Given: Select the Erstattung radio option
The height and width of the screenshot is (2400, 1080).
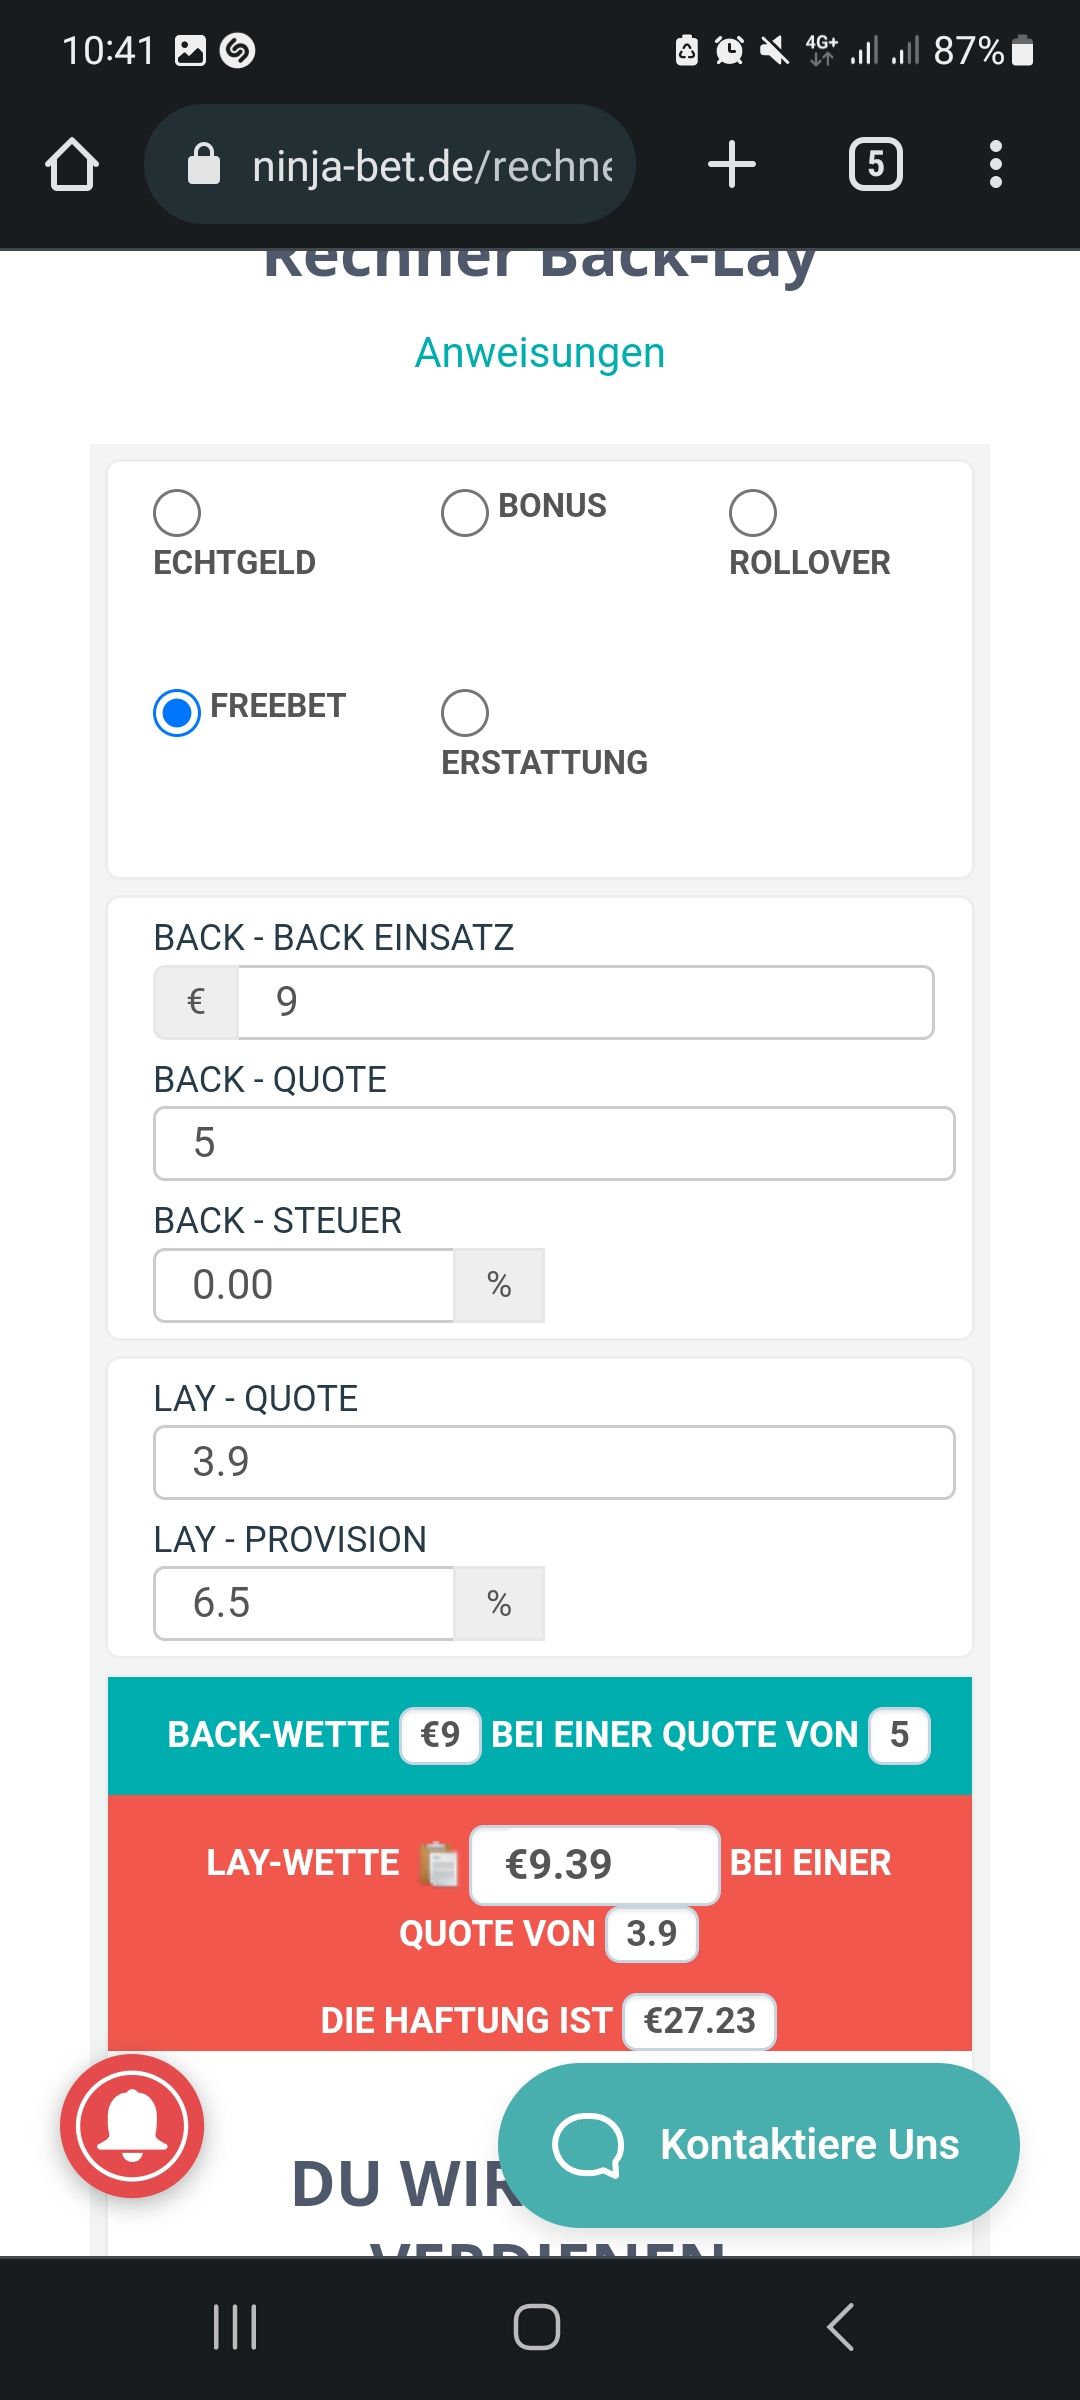Looking at the screenshot, I should pyautogui.click(x=465, y=713).
